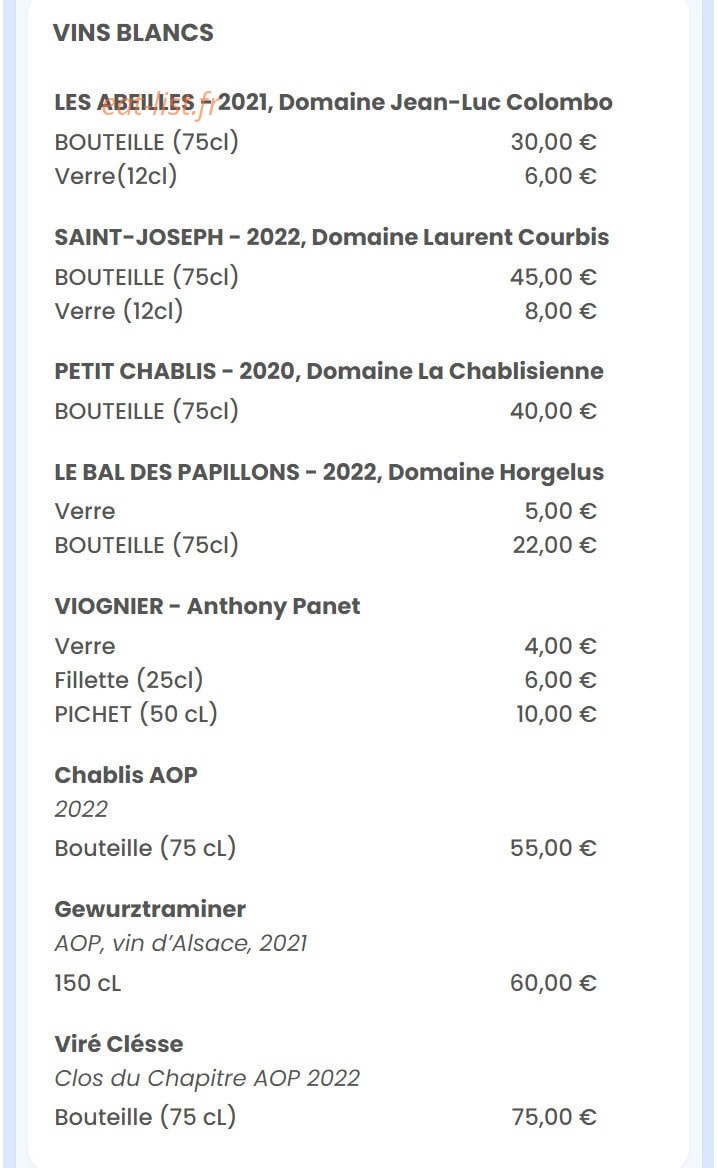Viewport: 718px width, 1168px height.
Task: Choose the 22,00 € BOUTEILLE for Domaine Horgelus
Action: (x=554, y=545)
